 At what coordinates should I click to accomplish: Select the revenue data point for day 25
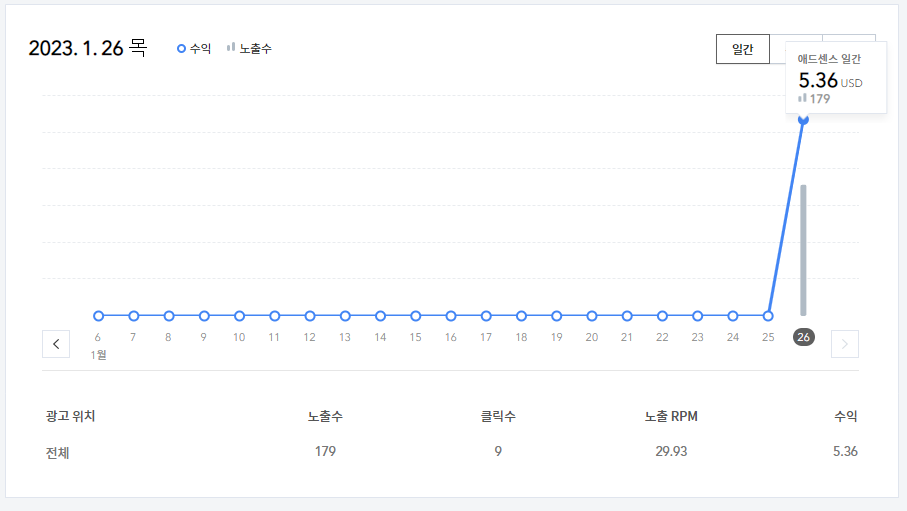click(x=768, y=316)
